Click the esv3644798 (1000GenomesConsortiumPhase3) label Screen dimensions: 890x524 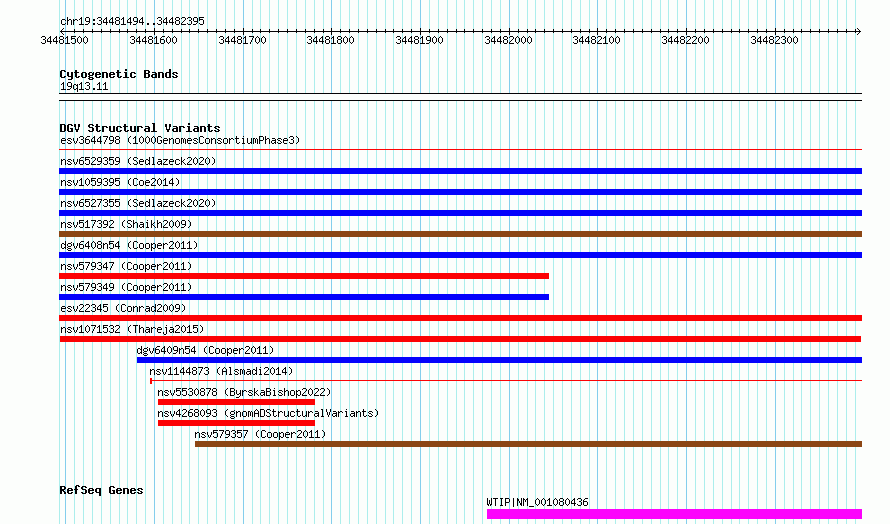(x=180, y=140)
